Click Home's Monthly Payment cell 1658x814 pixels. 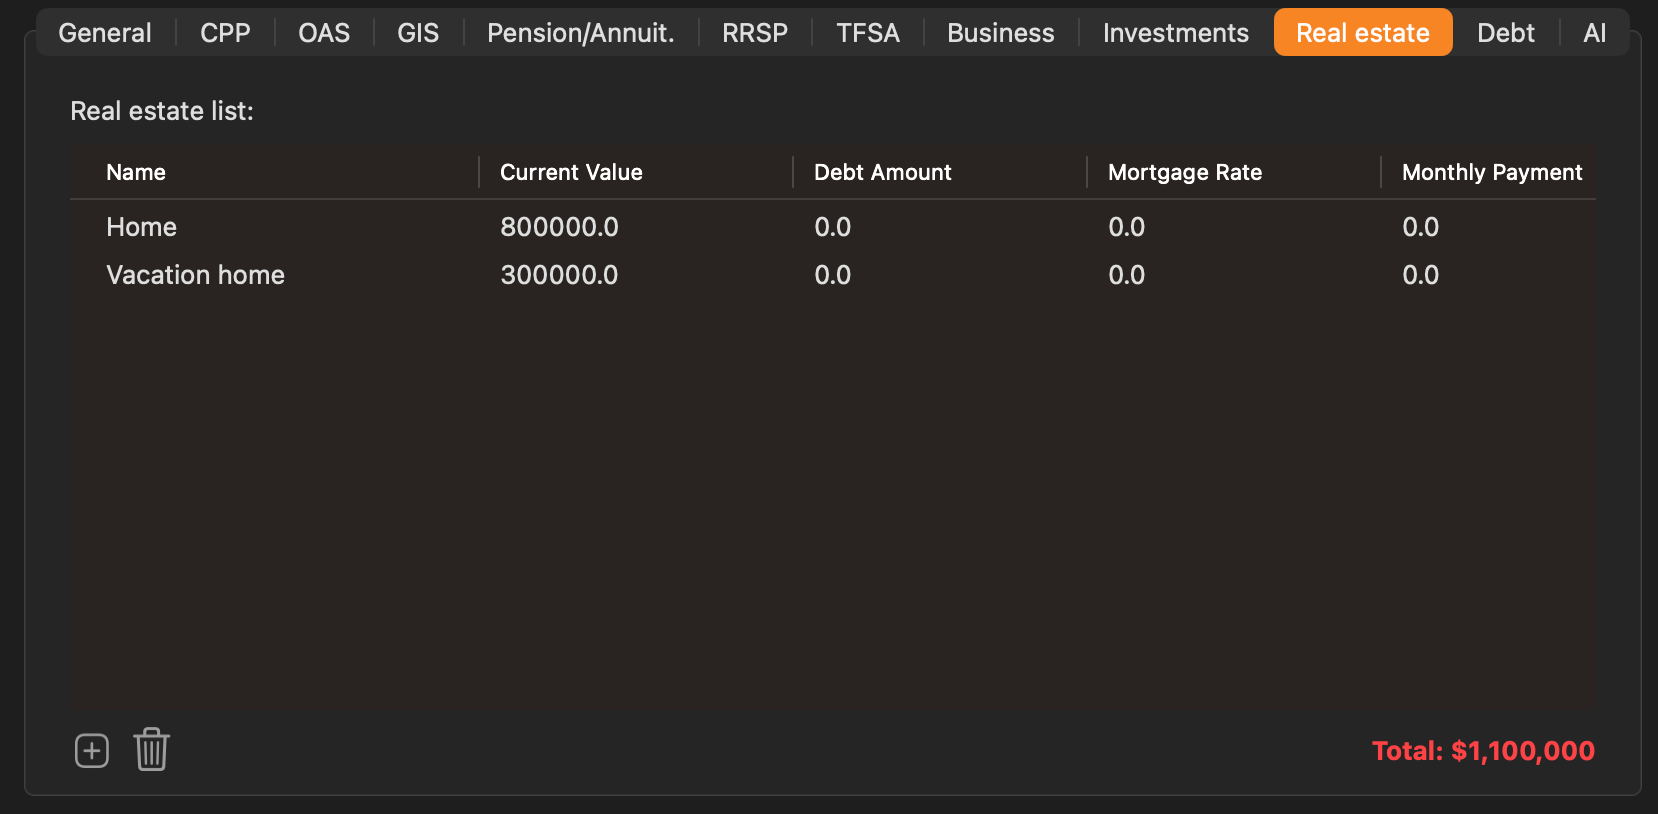pyautogui.click(x=1420, y=227)
